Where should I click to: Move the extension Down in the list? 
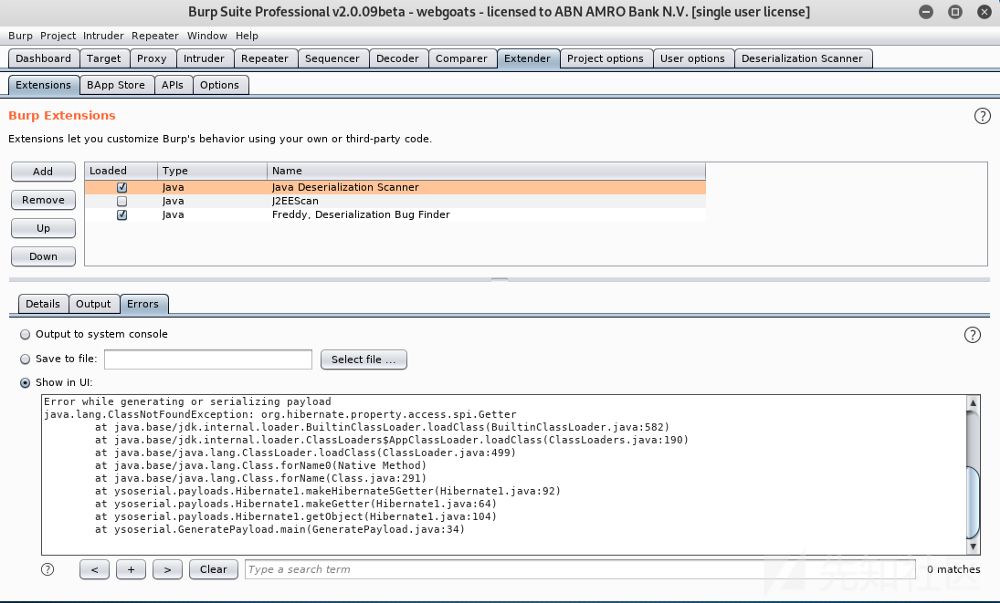pyautogui.click(x=43, y=256)
